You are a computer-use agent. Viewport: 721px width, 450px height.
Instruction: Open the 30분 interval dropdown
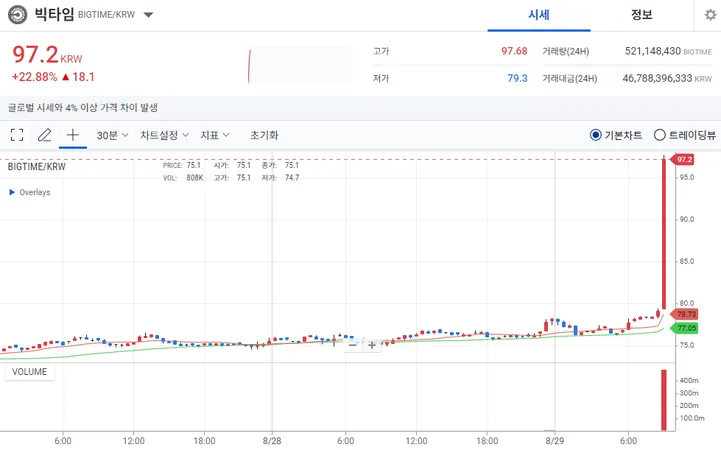point(112,135)
